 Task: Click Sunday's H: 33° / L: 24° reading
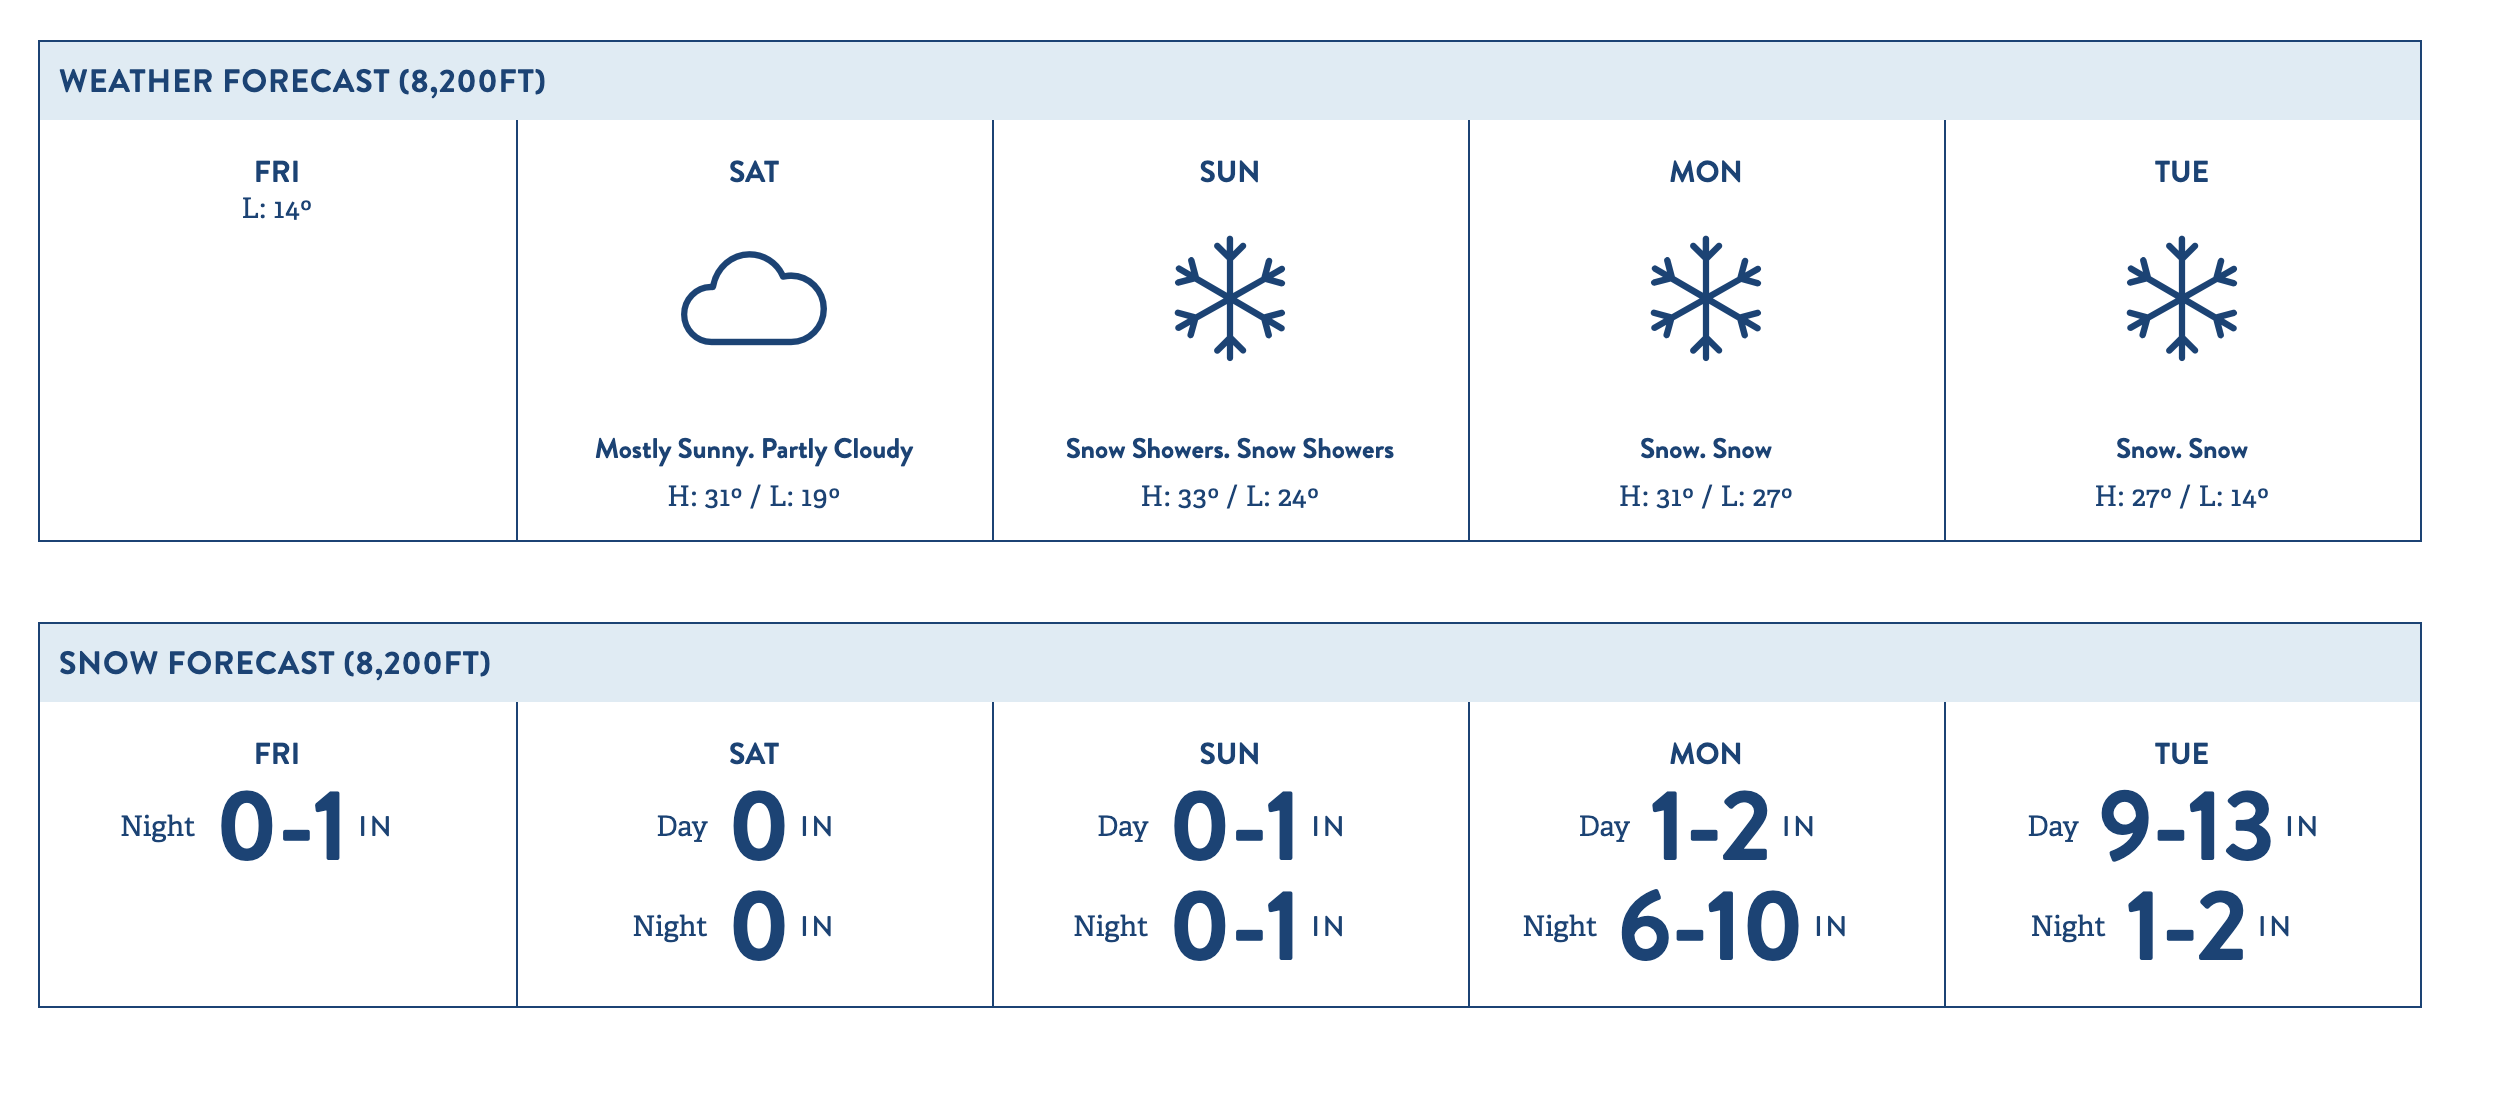[x=1230, y=496]
